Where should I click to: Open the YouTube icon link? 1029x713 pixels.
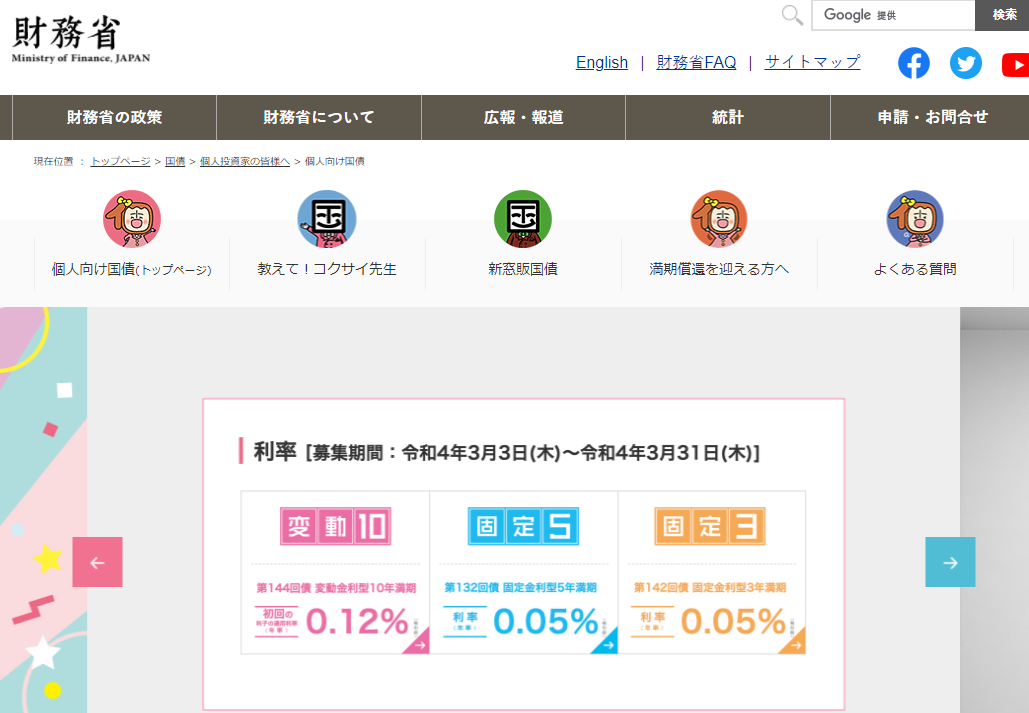click(1016, 64)
